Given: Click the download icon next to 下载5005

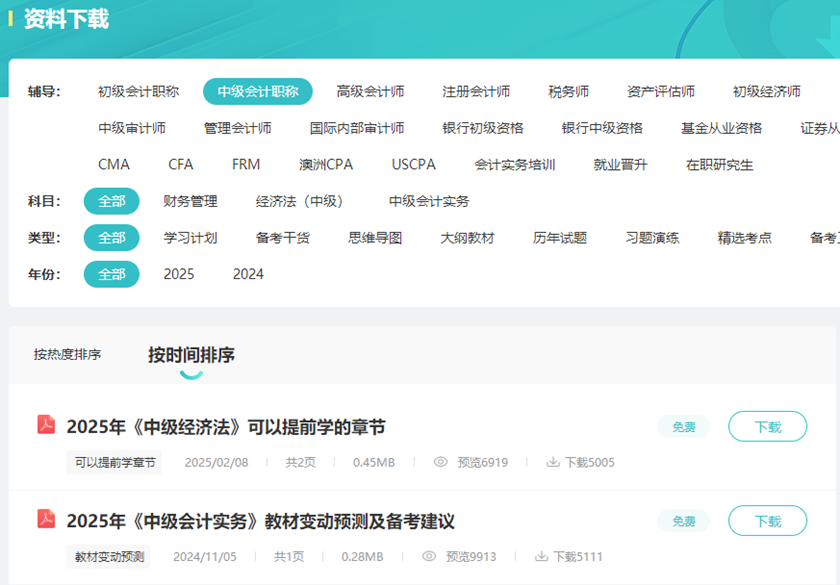Looking at the screenshot, I should 553,462.
